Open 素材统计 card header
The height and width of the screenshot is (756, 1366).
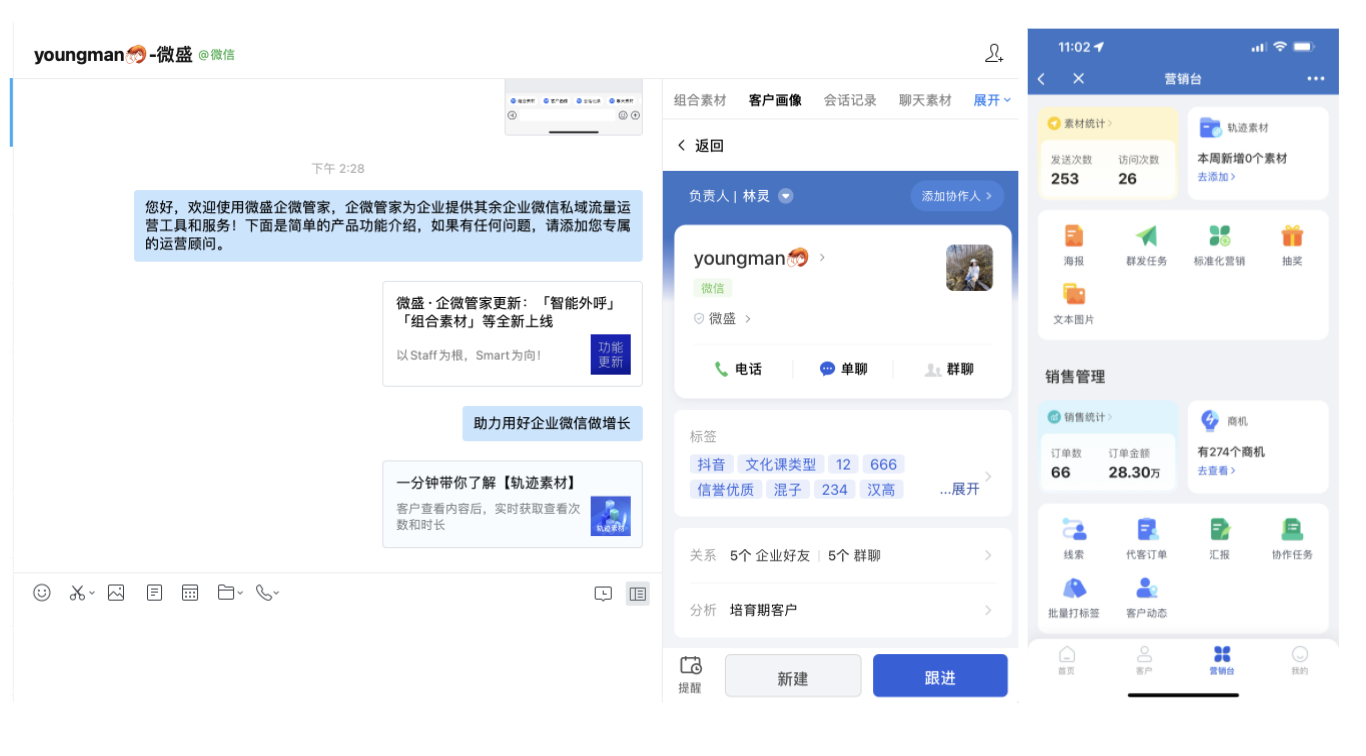pyautogui.click(x=1079, y=124)
